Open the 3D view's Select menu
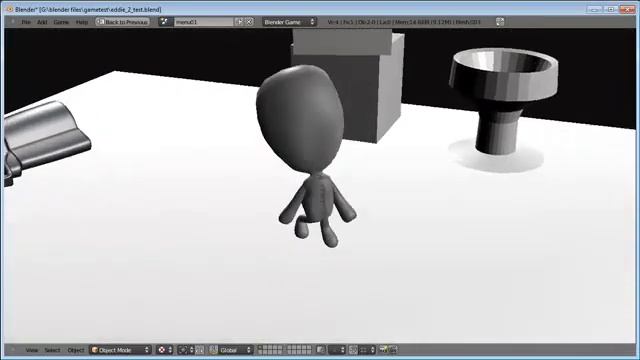 (x=52, y=350)
